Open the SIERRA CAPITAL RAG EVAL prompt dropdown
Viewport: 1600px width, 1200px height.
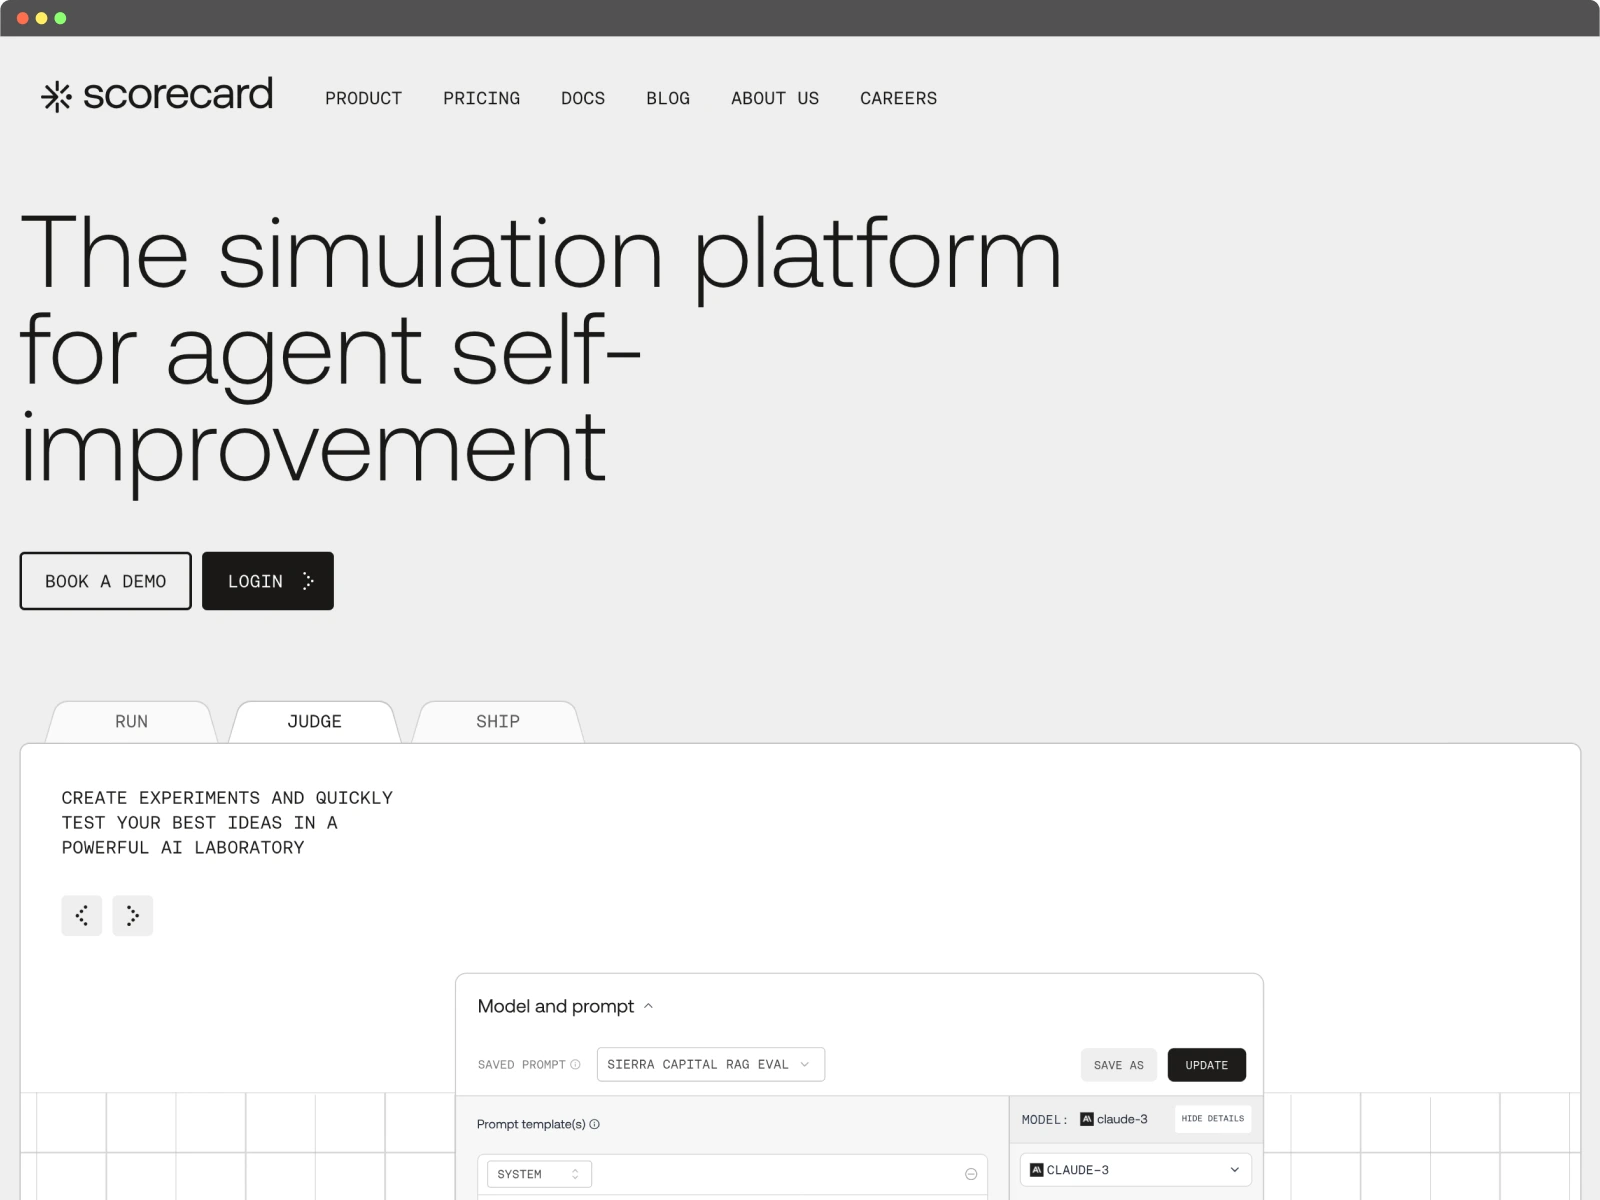(x=710, y=1064)
